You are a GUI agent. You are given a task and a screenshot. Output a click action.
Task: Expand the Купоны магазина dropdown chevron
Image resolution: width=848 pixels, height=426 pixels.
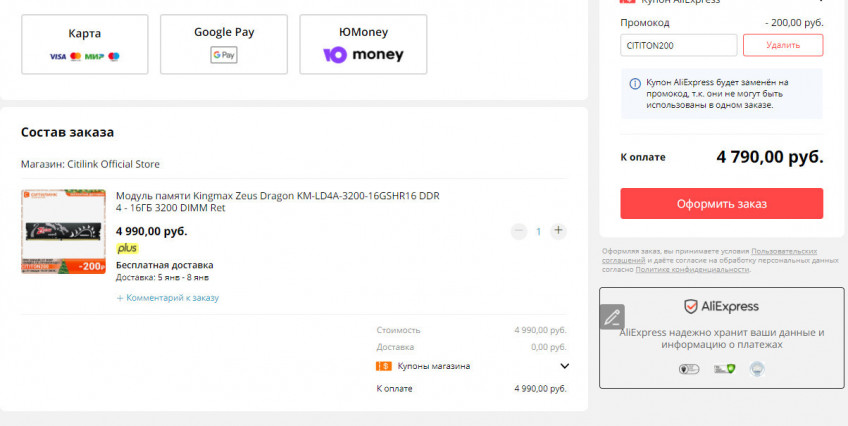[x=564, y=366]
